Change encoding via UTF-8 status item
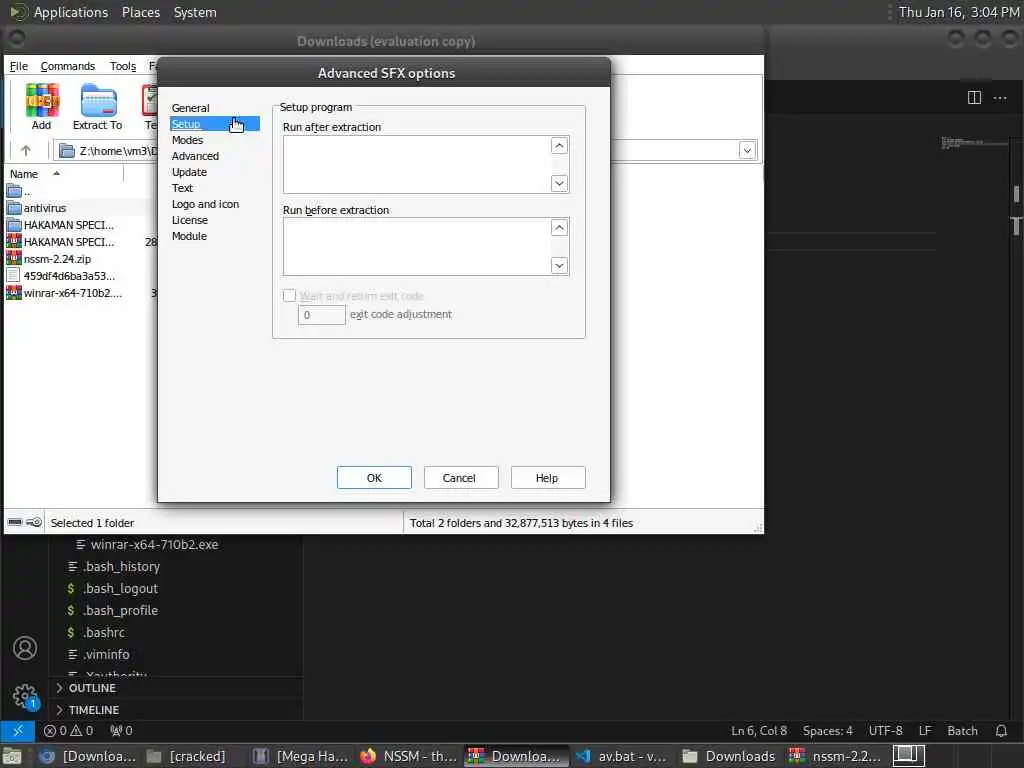Viewport: 1024px width, 768px height. point(886,731)
